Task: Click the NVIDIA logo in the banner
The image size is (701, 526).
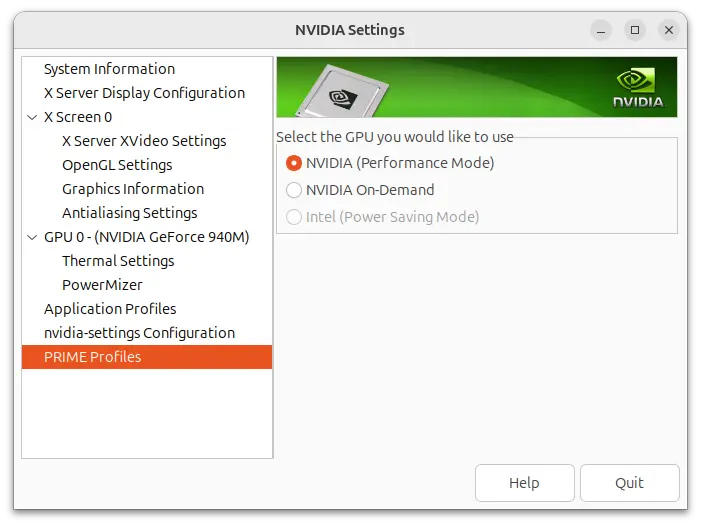Action: click(x=637, y=87)
